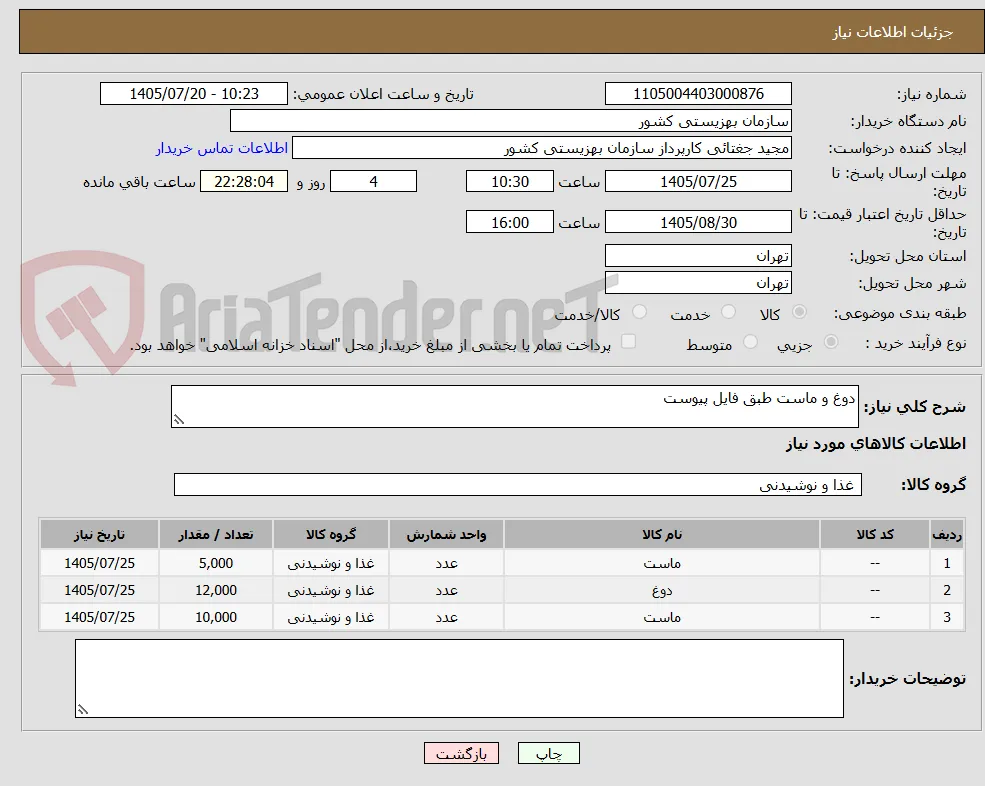Click the ماست name in row 3

661,618
